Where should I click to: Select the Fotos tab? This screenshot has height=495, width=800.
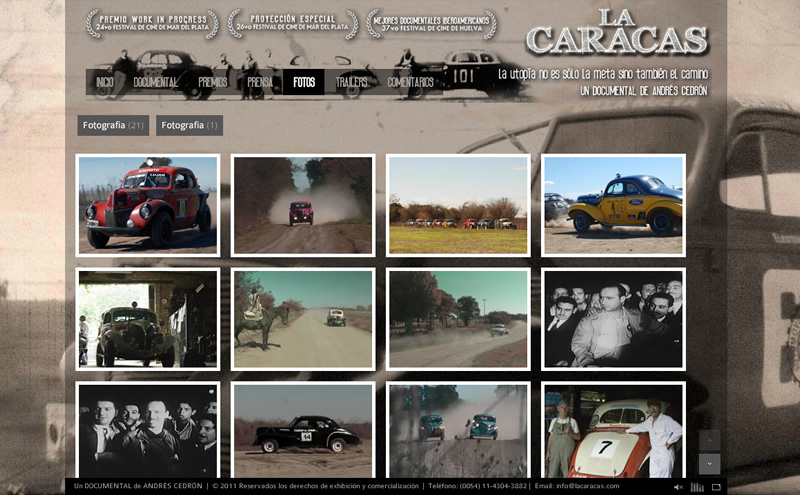point(304,82)
